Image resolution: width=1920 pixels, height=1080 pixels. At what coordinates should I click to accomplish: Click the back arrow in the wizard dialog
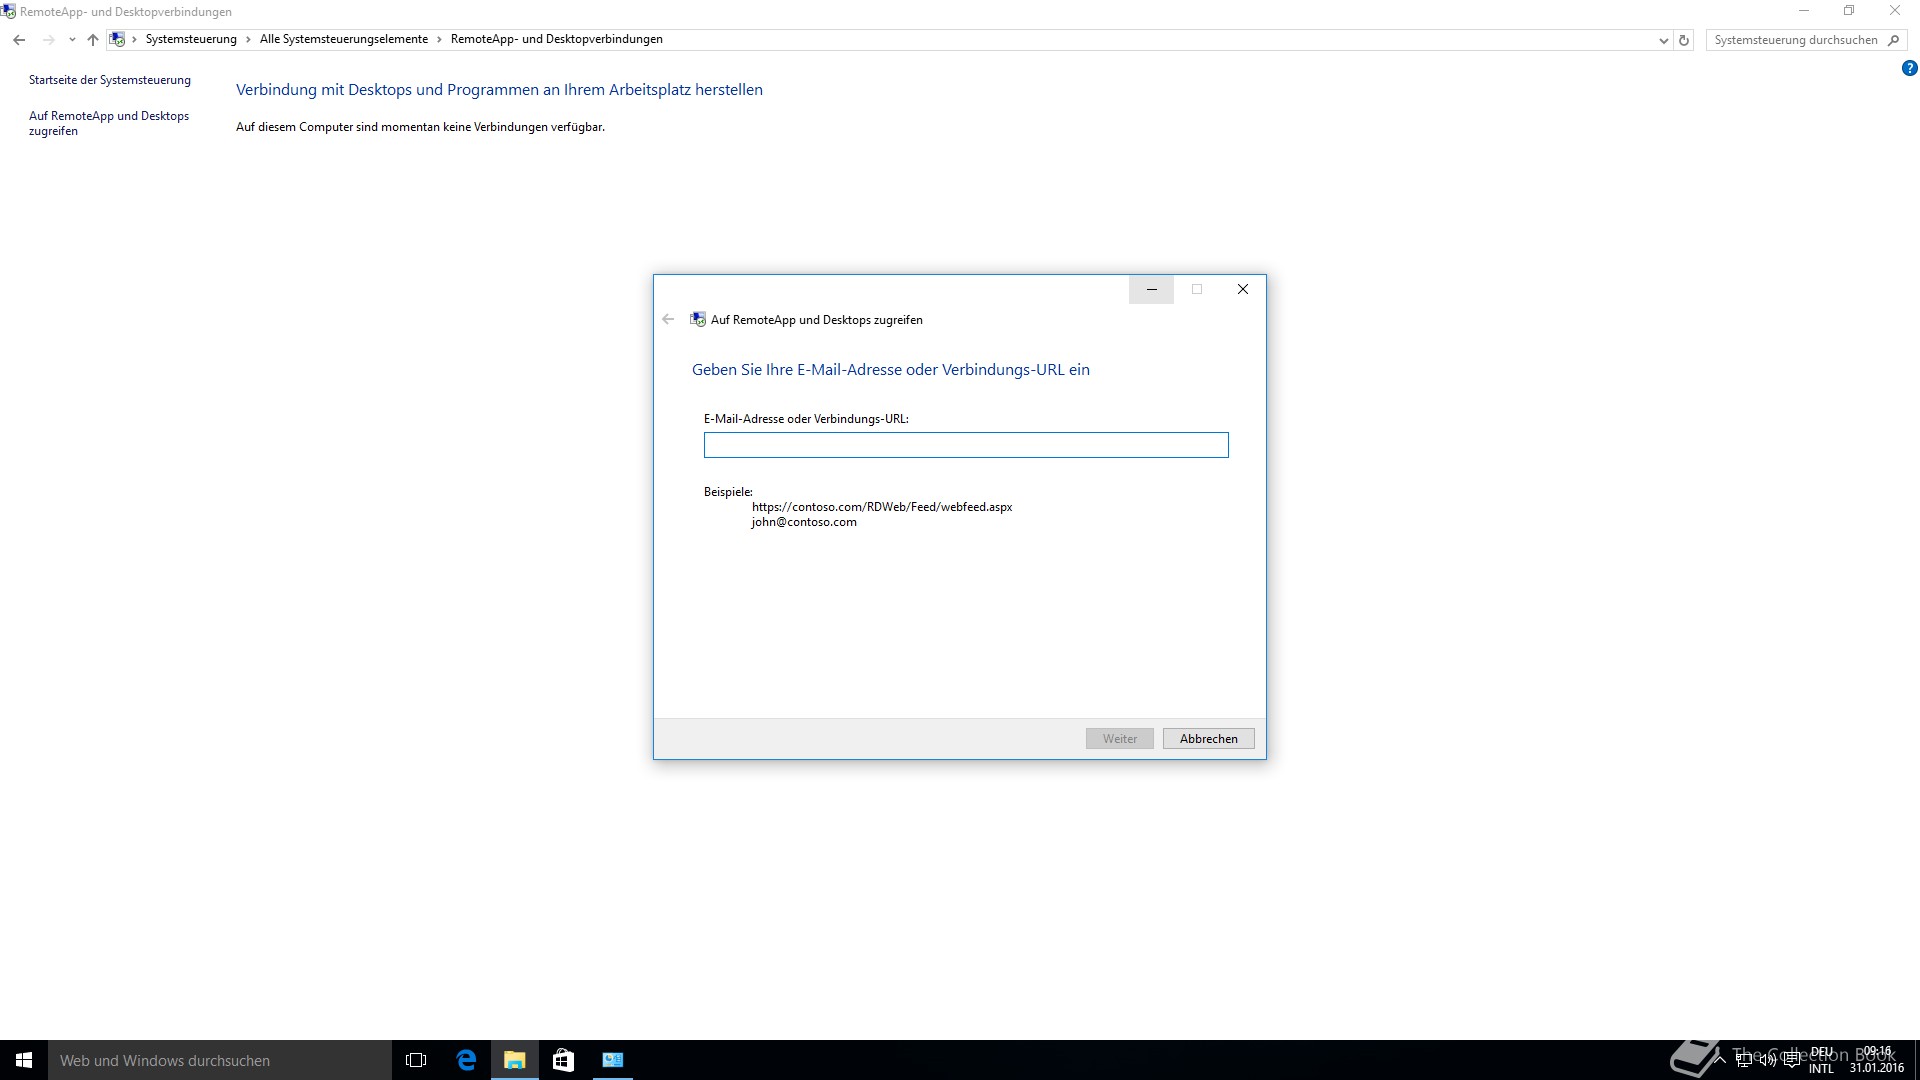(x=668, y=320)
